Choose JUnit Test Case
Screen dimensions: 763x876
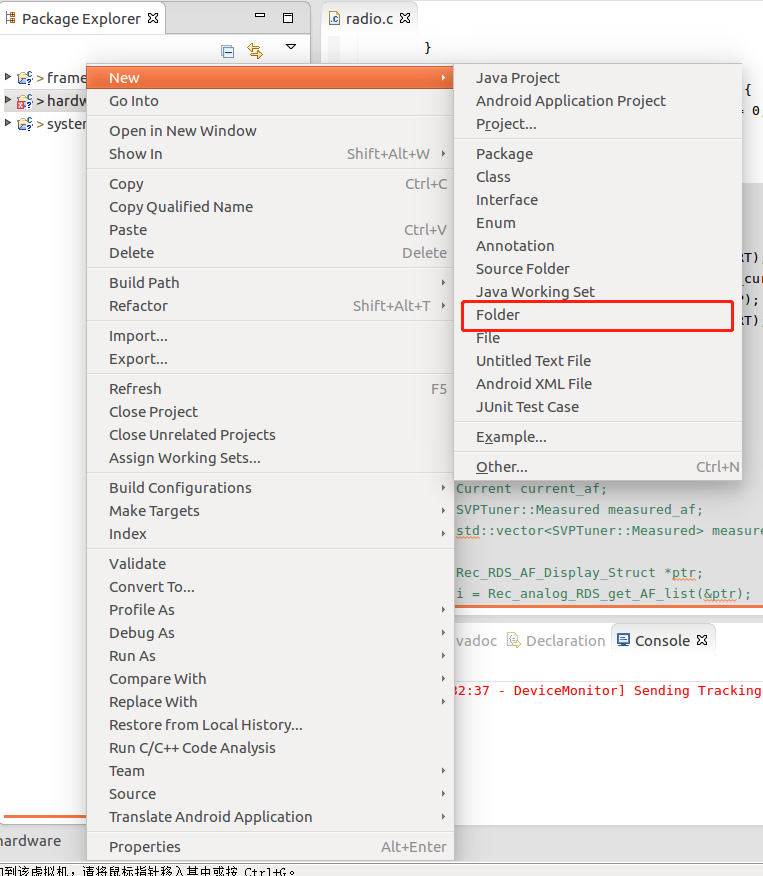tap(598, 407)
